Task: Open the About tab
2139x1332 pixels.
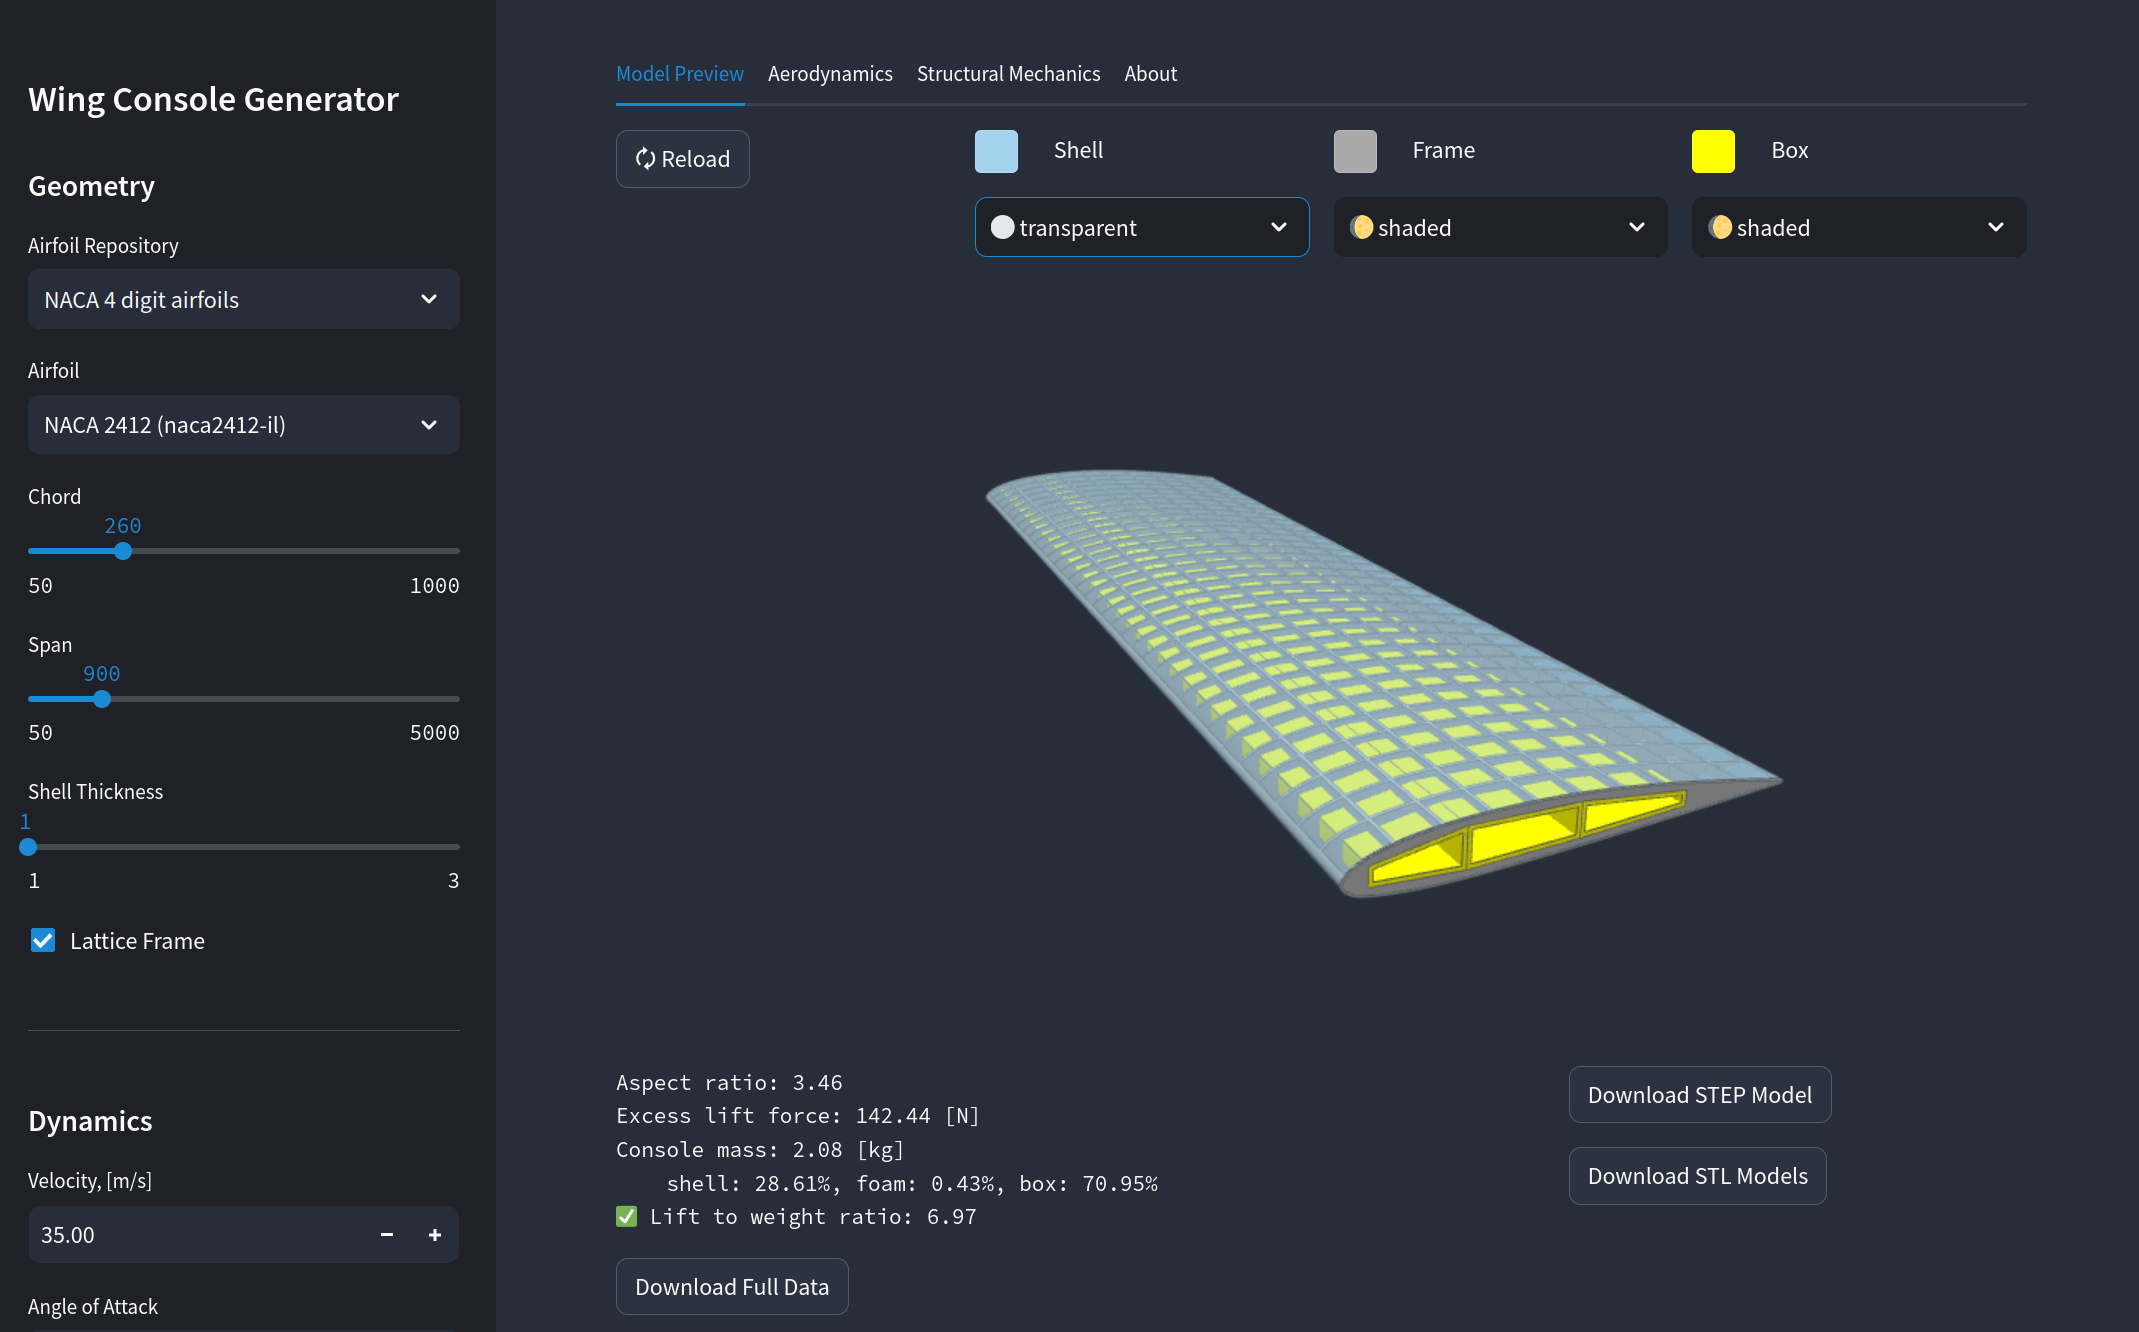Action: click(1150, 74)
